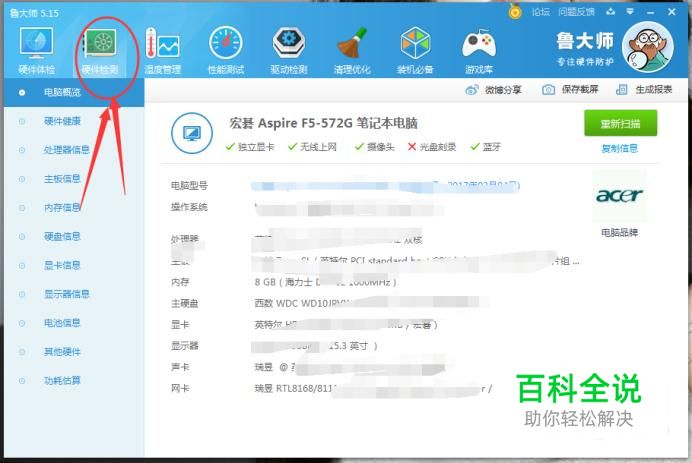Open 驱动检测 driver detection icon
This screenshot has height=463, width=692.
289,50
